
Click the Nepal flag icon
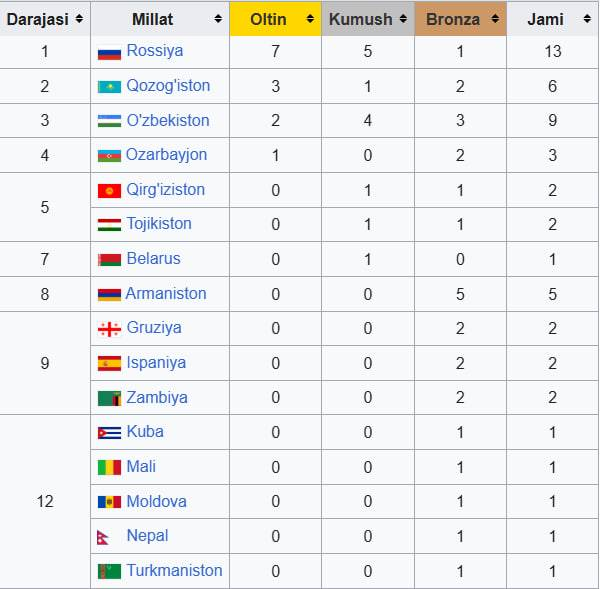click(x=107, y=537)
